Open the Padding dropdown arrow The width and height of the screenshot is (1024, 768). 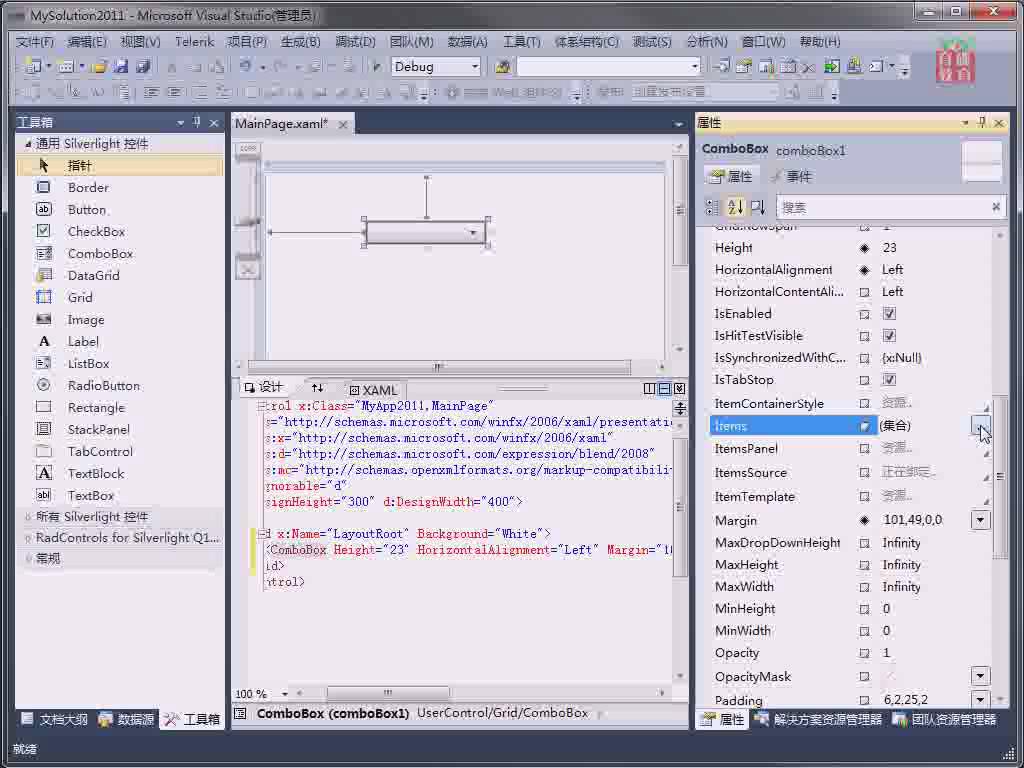coord(980,699)
